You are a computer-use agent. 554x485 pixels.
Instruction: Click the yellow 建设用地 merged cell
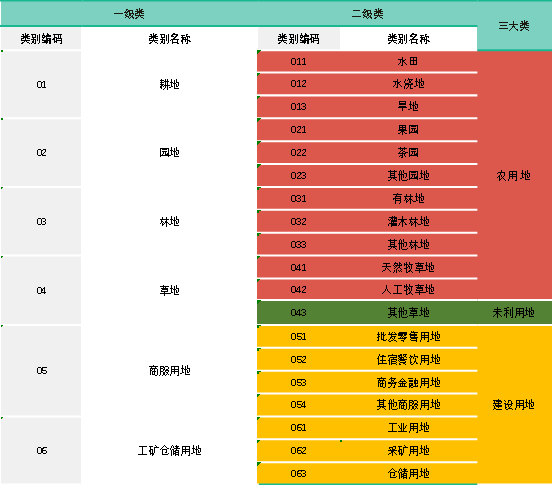(514, 404)
